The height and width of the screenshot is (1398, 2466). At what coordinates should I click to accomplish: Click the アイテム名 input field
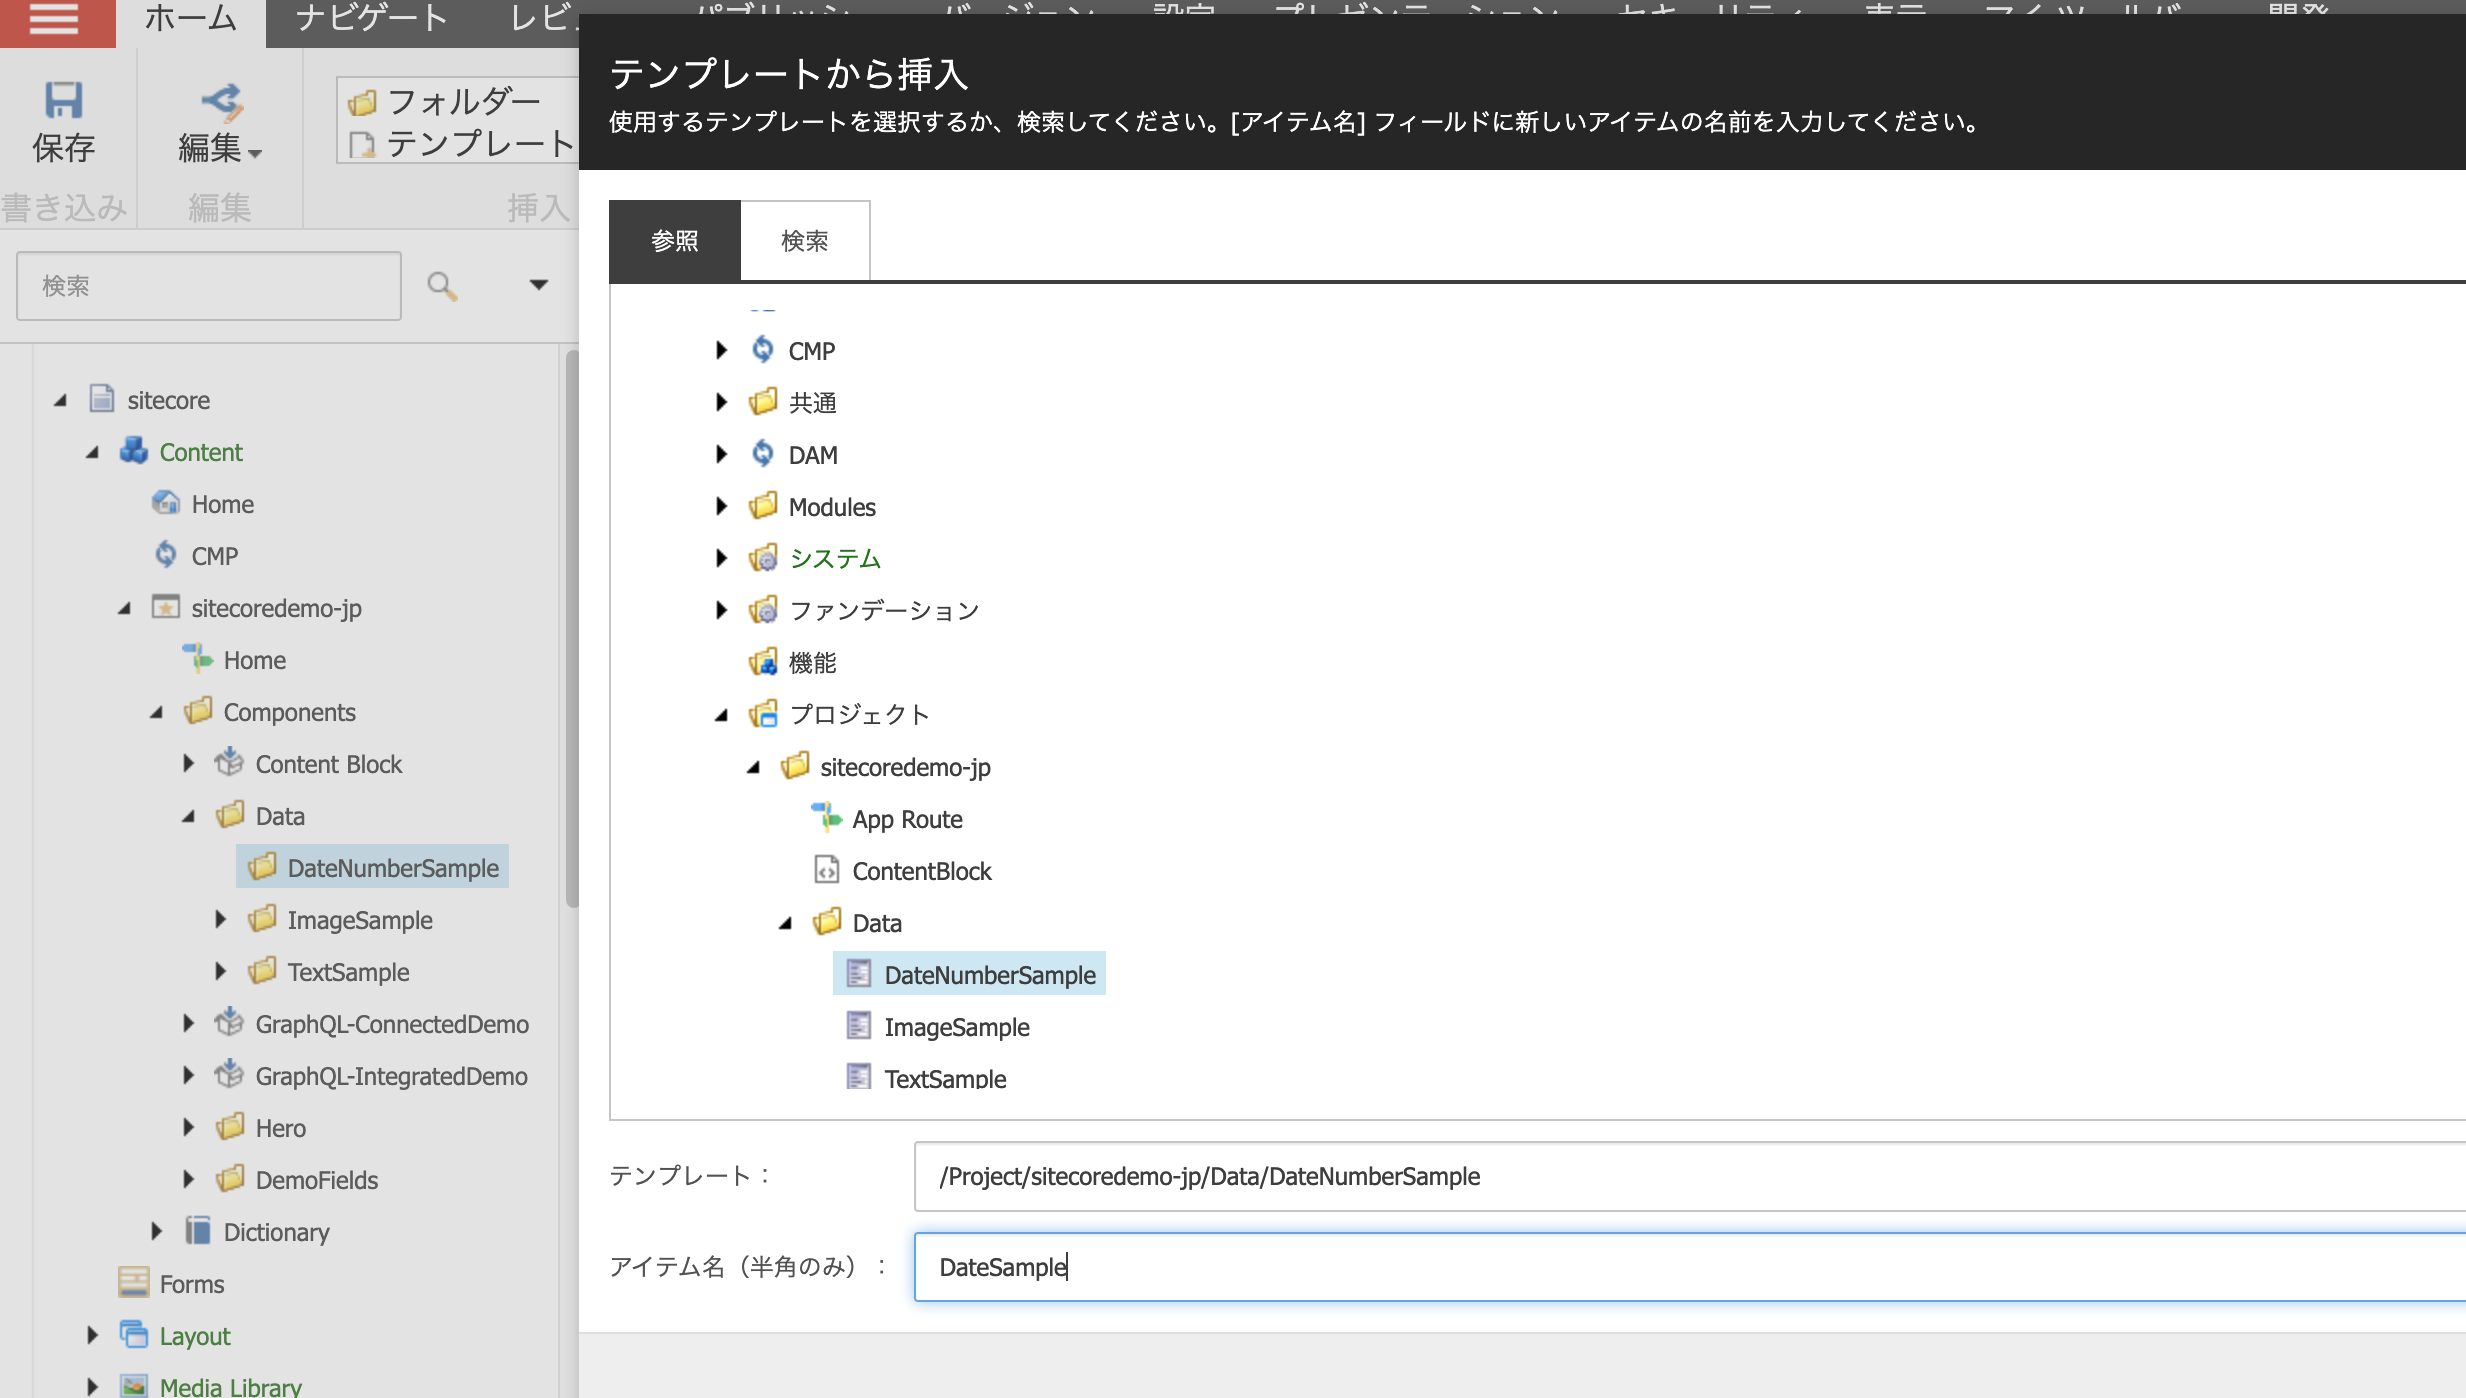[1690, 1267]
